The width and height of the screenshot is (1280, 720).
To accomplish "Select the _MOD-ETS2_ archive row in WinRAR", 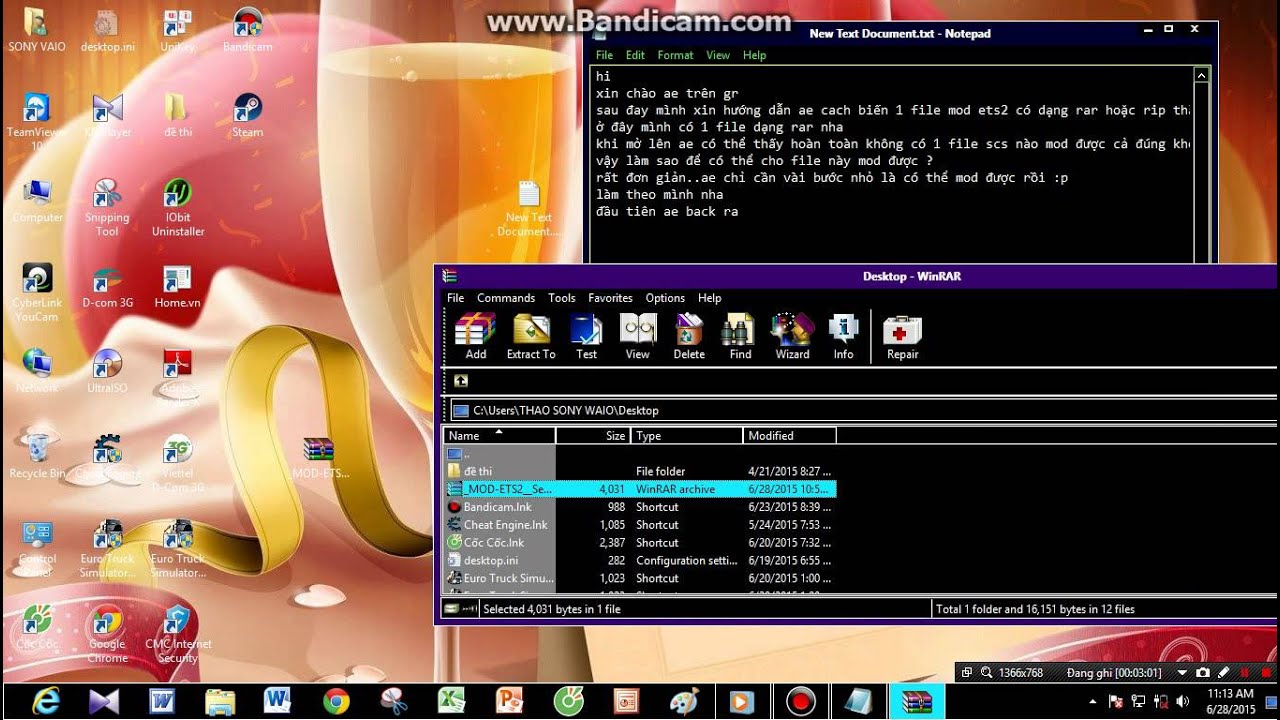I will click(640, 489).
